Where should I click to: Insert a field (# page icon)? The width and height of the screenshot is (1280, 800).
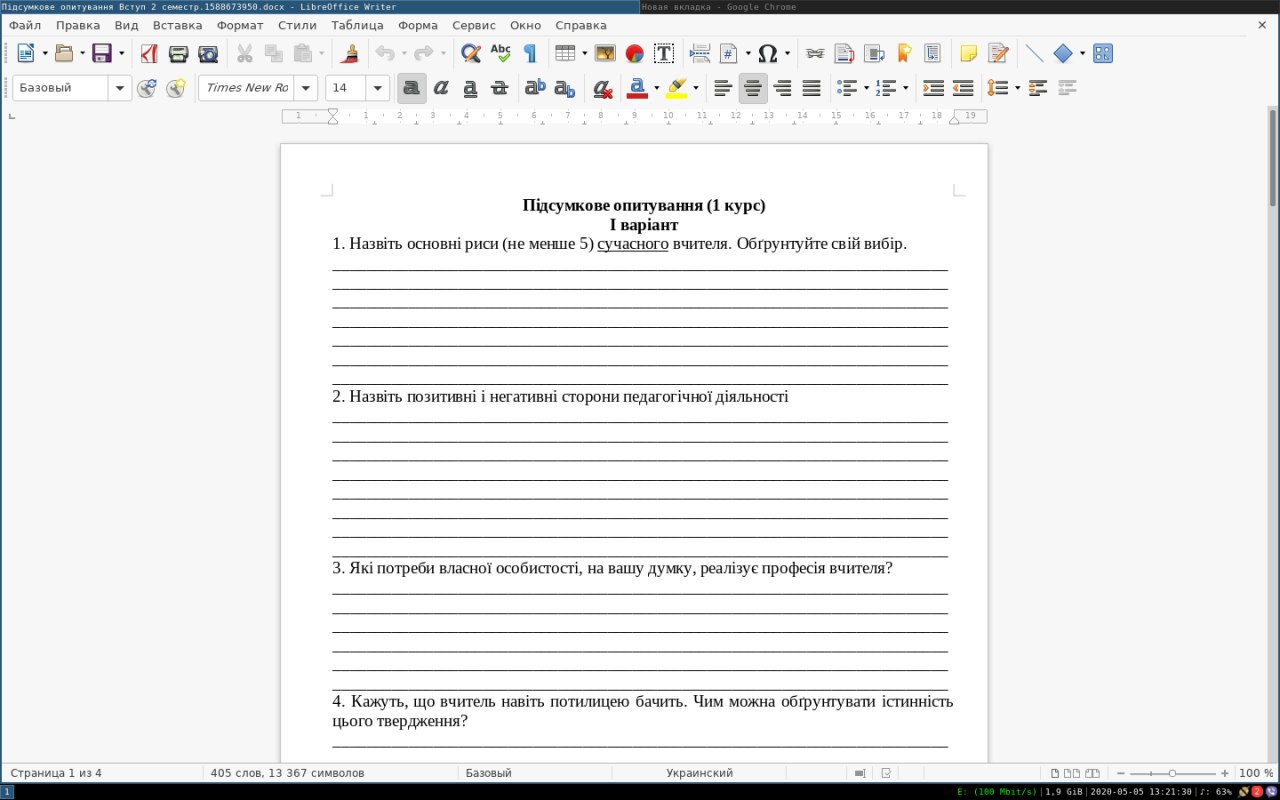729,53
